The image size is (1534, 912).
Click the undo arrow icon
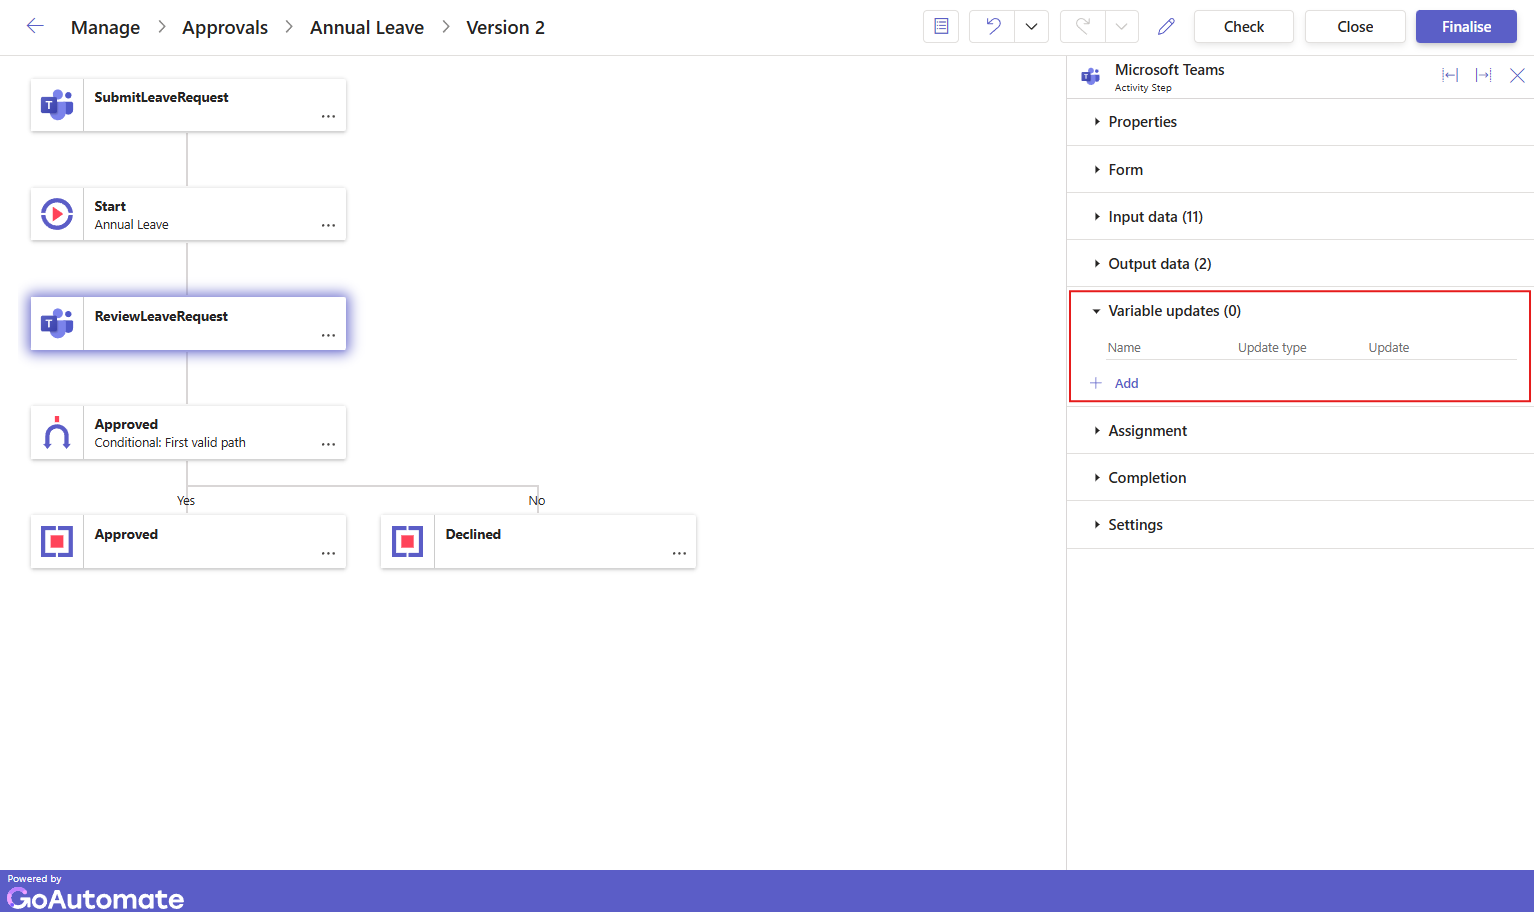point(992,27)
